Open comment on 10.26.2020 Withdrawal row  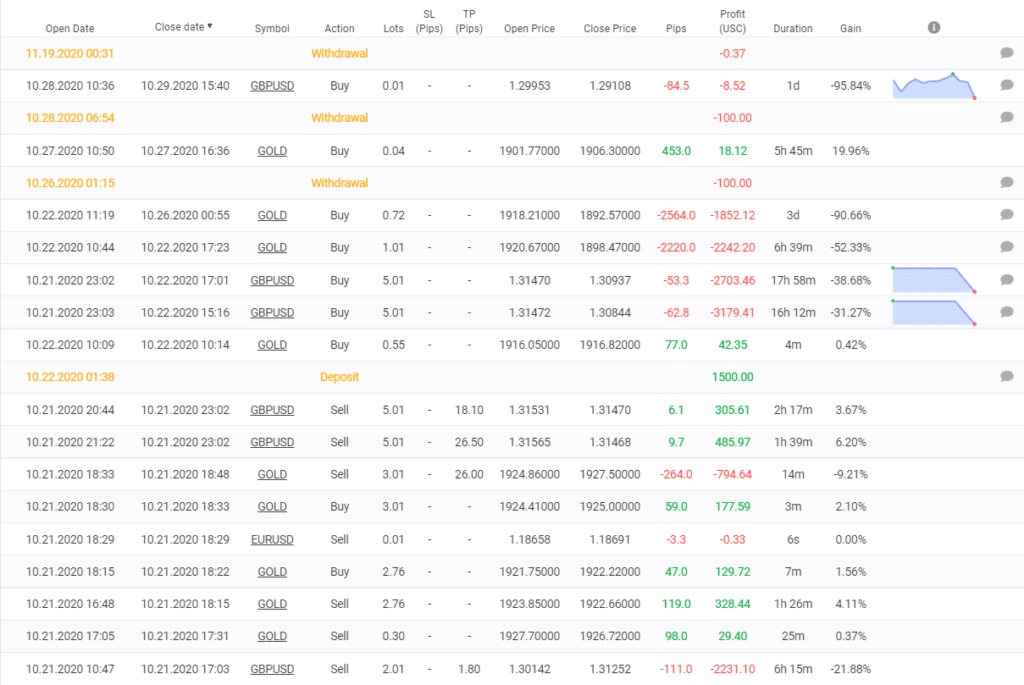(x=1007, y=183)
